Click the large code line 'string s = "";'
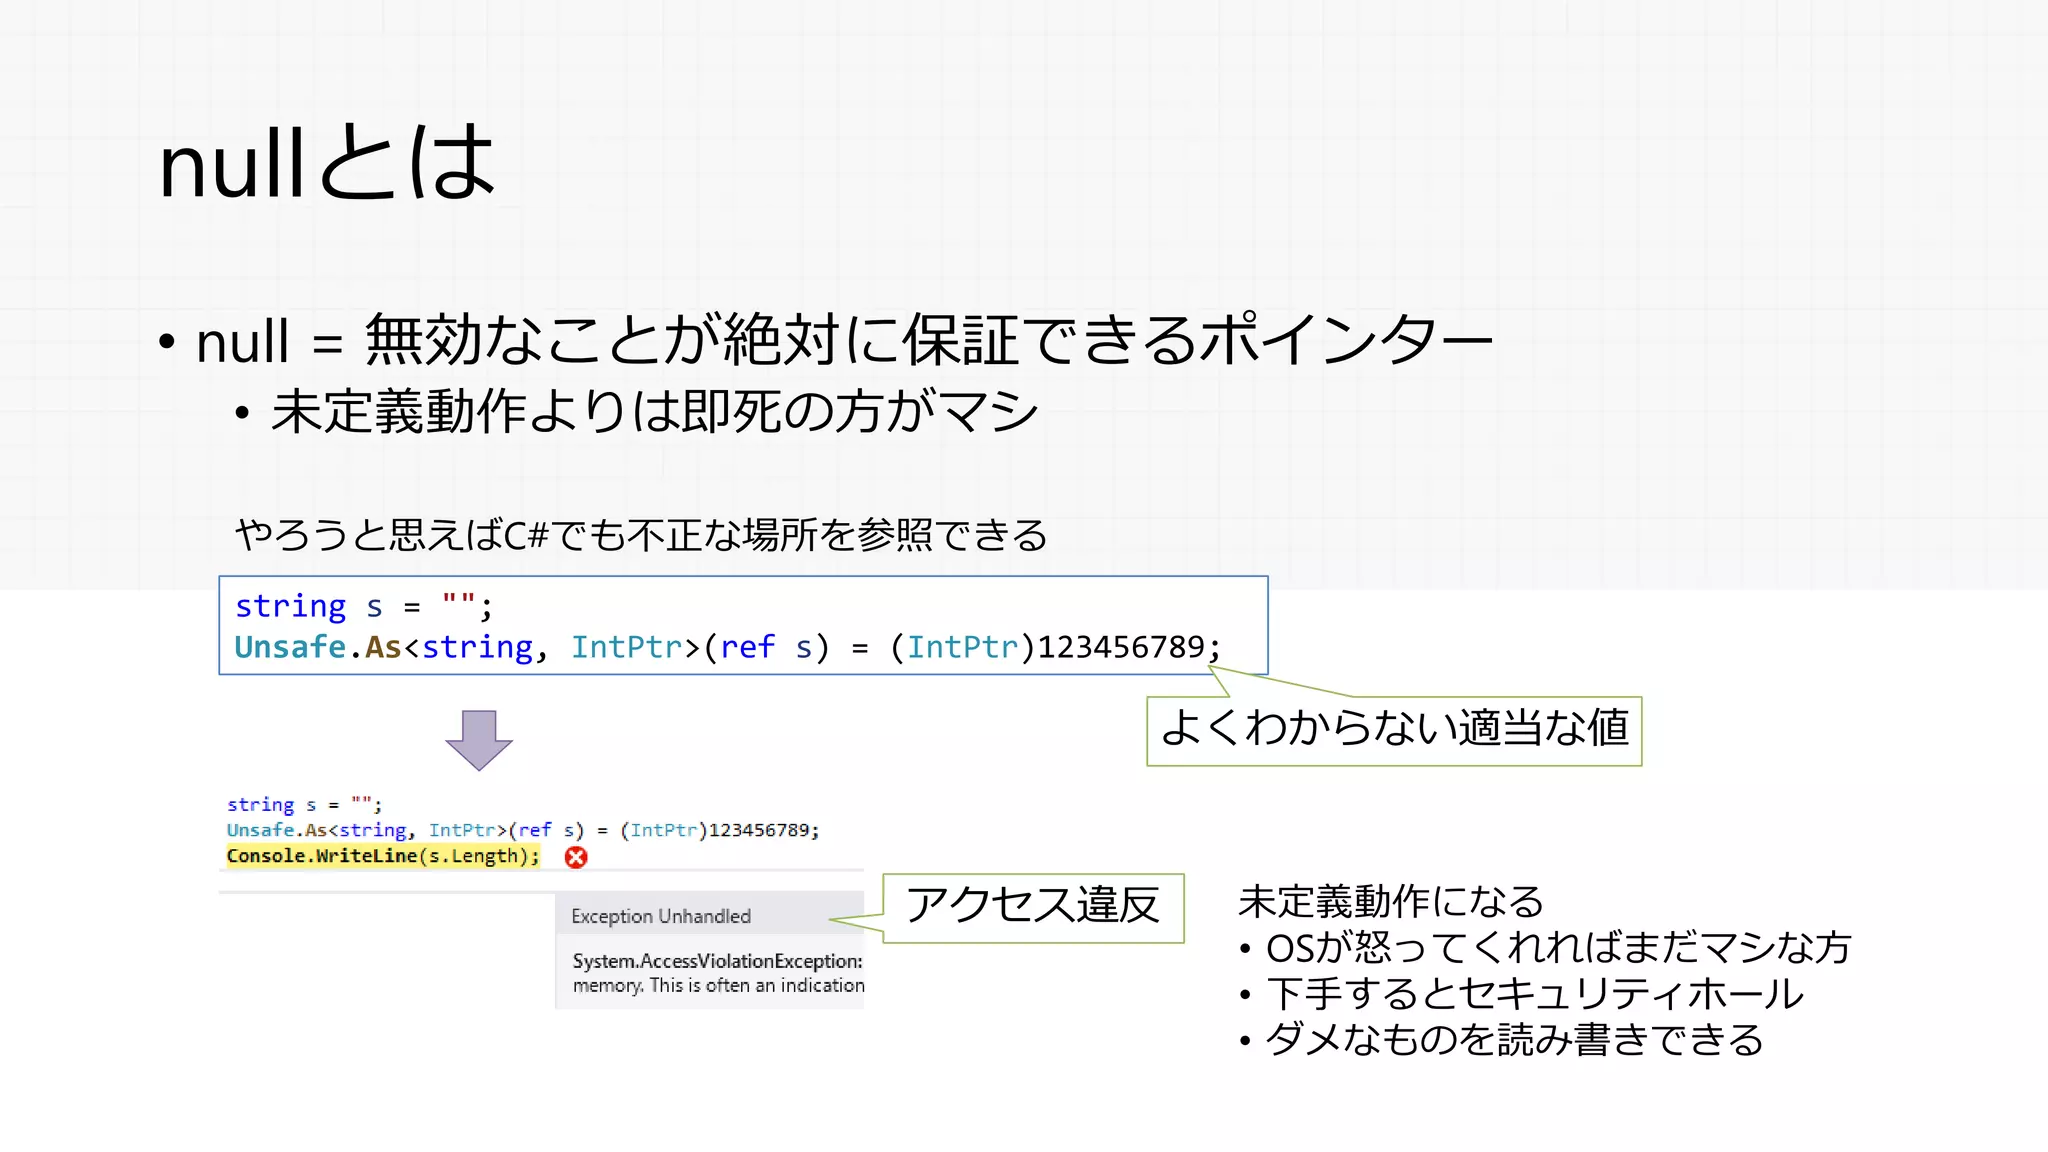This screenshot has width=2048, height=1152. 364,606
